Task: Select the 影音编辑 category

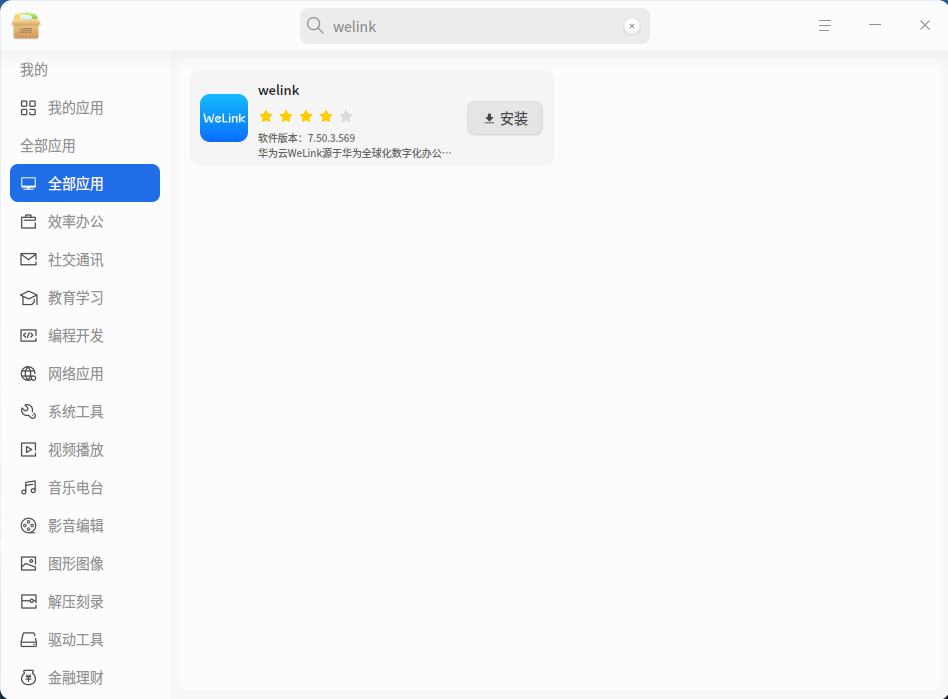Action: pyautogui.click(x=85, y=525)
